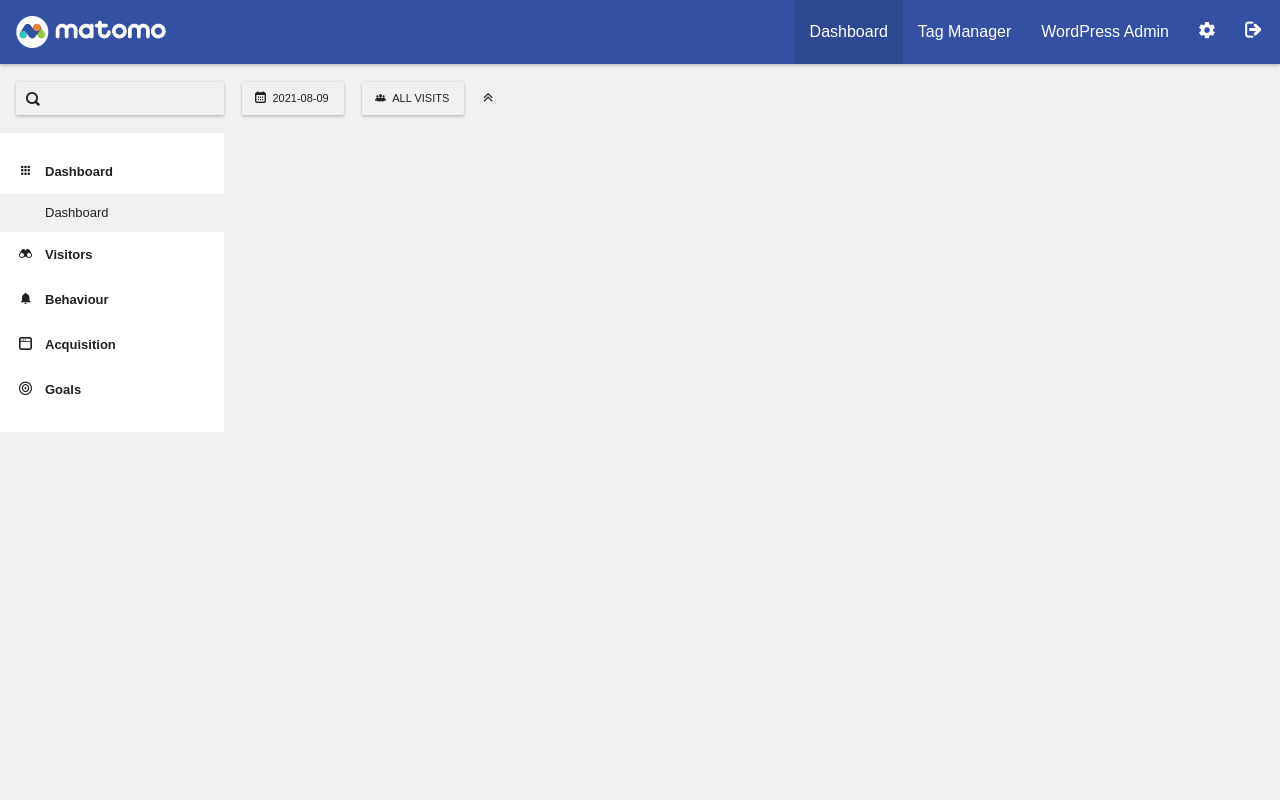
Task: Click the Visitors binoculars icon
Action: click(25, 254)
